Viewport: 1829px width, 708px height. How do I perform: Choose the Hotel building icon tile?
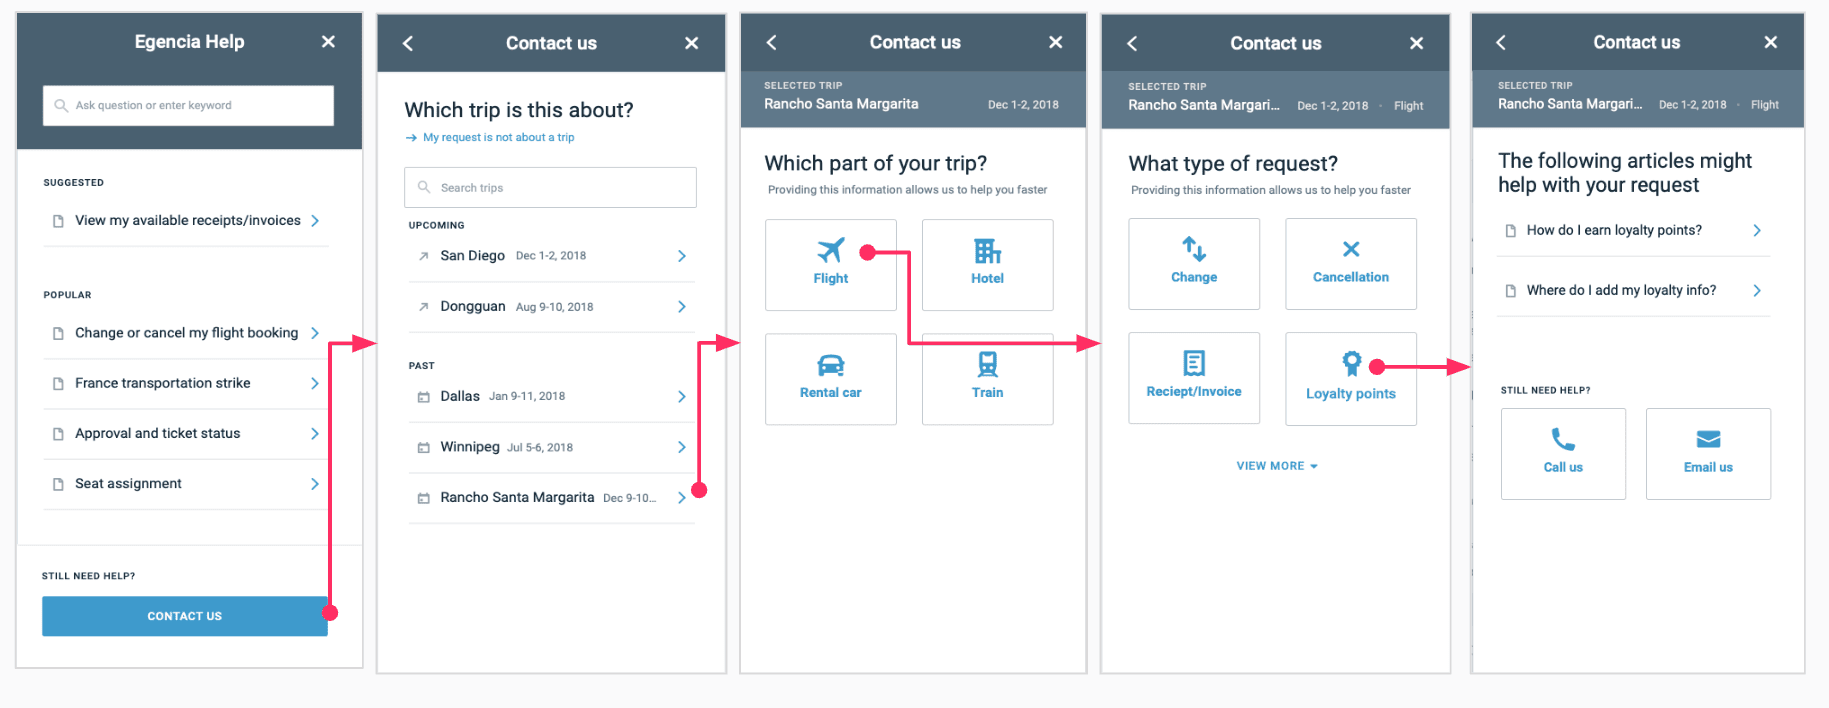tap(987, 265)
